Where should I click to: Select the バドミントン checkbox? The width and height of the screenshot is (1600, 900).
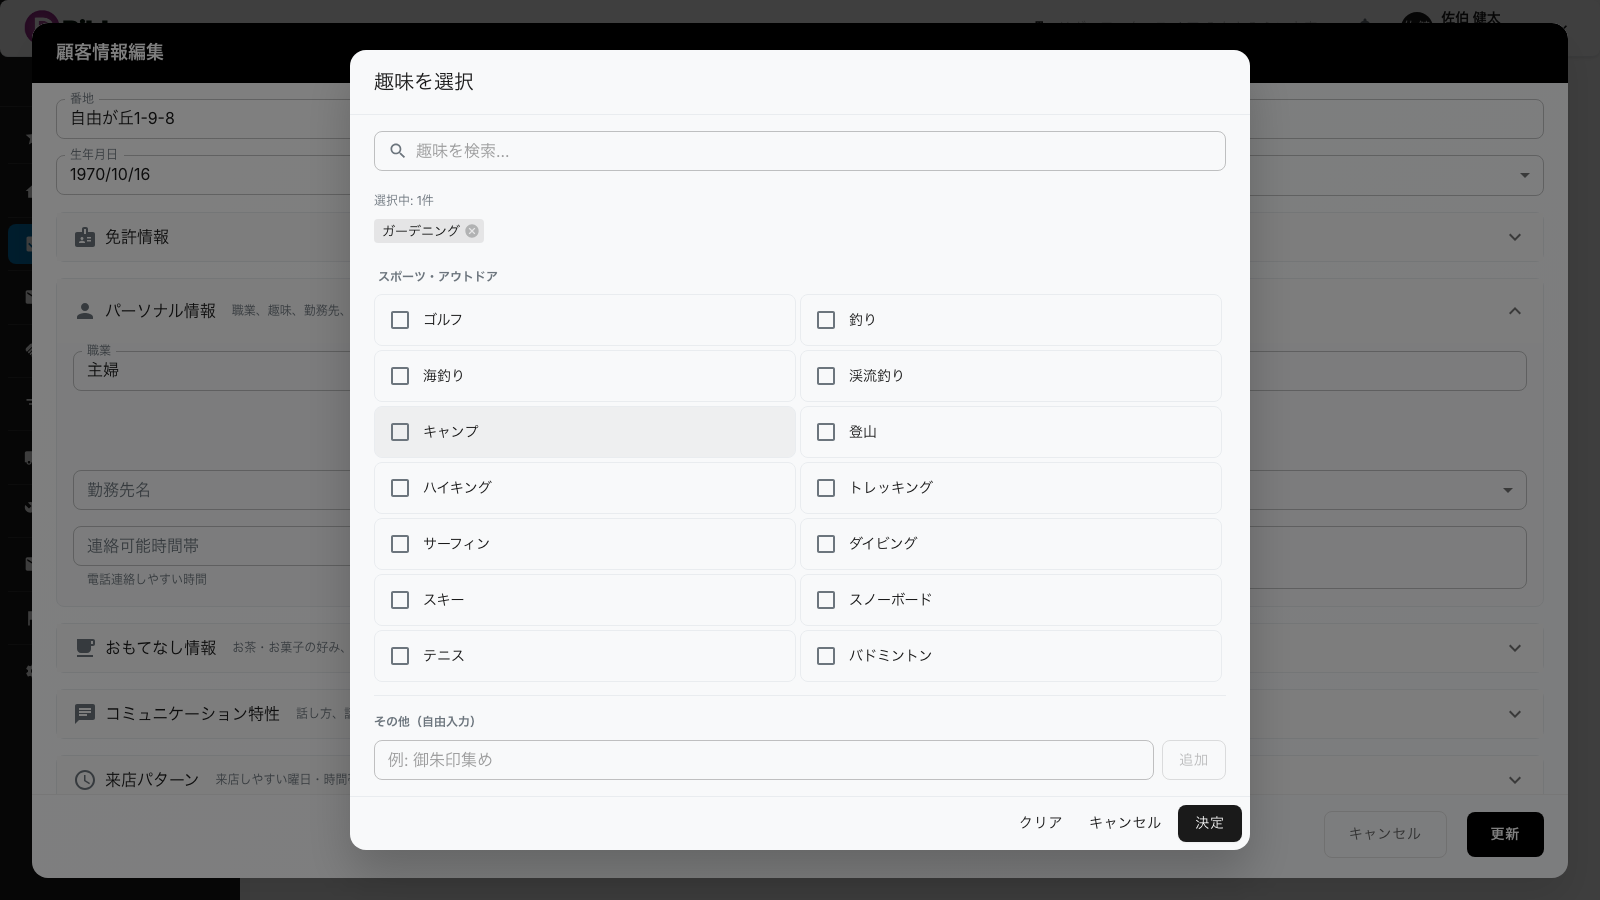coord(826,656)
